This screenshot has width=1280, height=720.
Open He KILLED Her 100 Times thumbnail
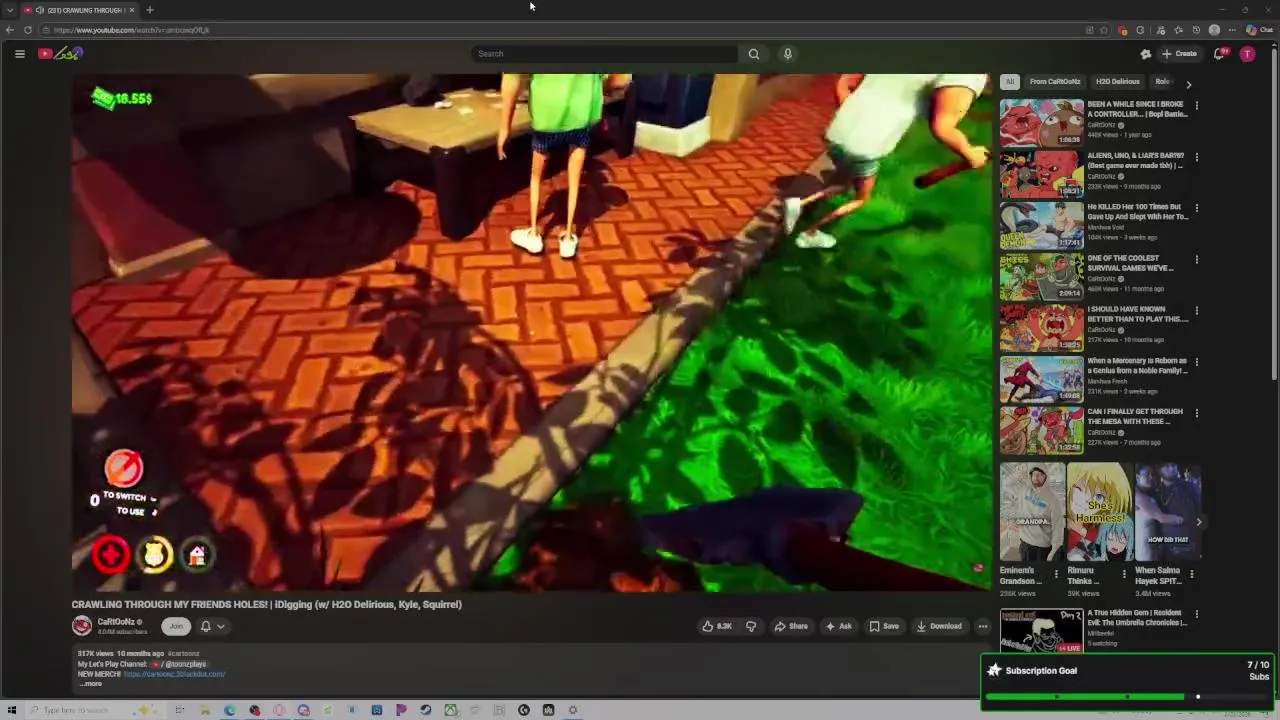[1041, 226]
